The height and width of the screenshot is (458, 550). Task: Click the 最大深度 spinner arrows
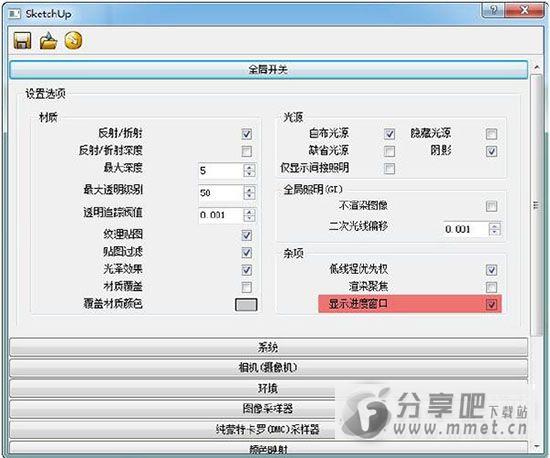pyautogui.click(x=249, y=171)
